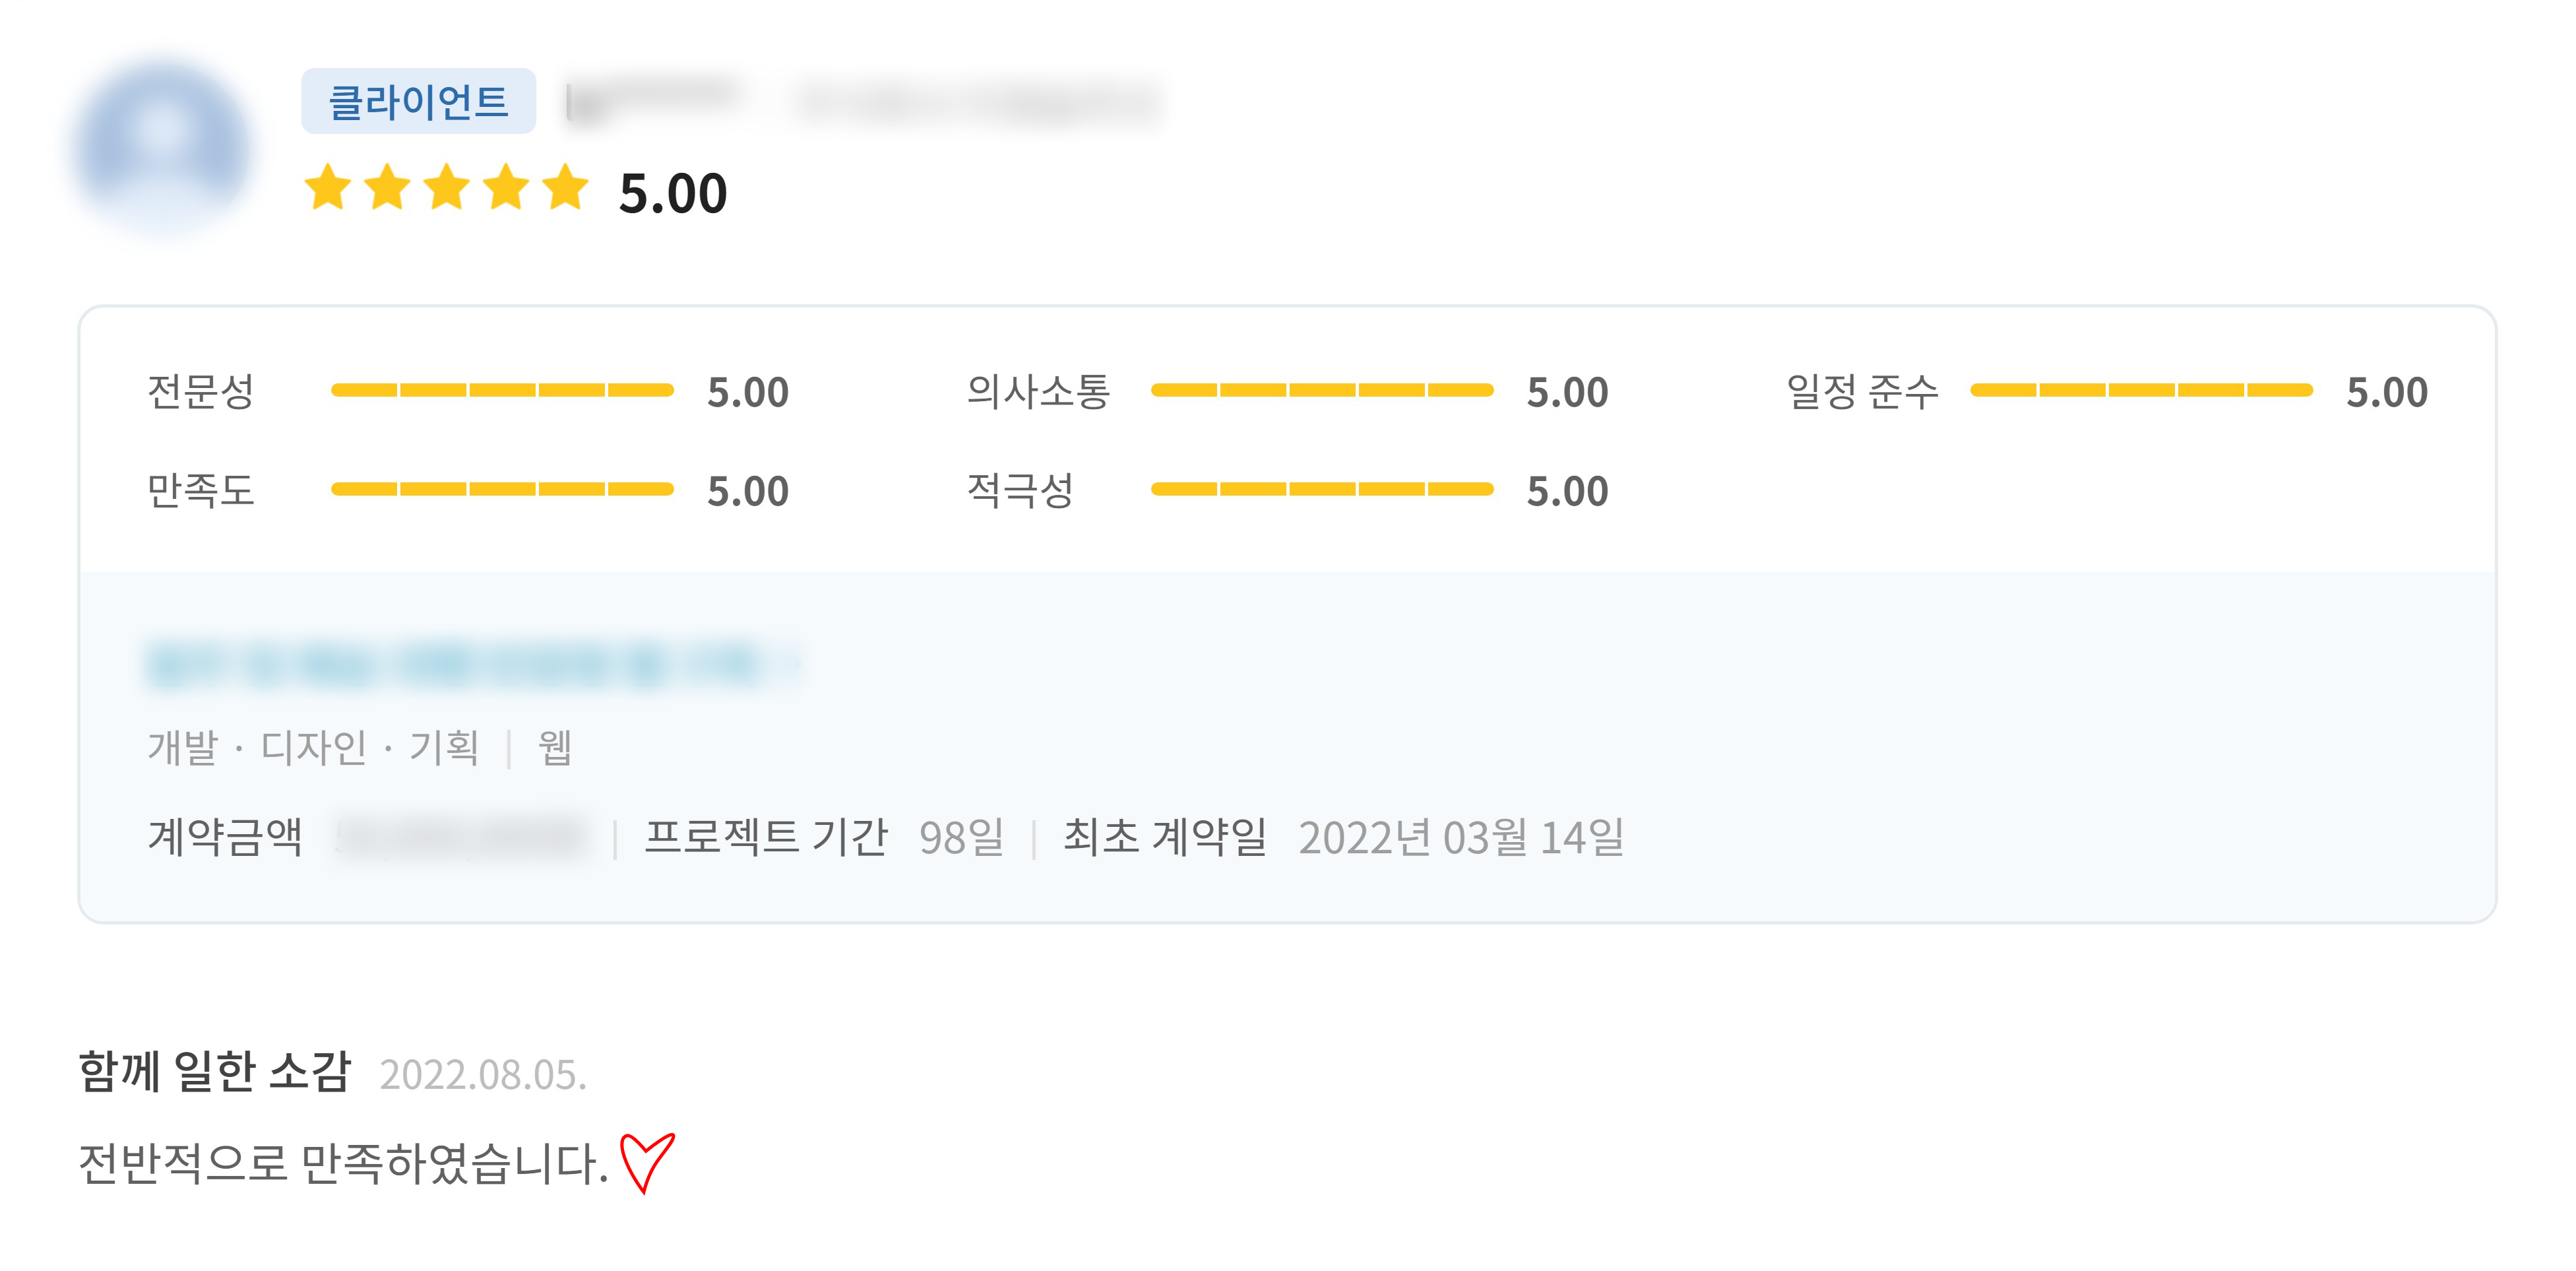Click the 함께 일한 소감 heading

coord(215,1071)
